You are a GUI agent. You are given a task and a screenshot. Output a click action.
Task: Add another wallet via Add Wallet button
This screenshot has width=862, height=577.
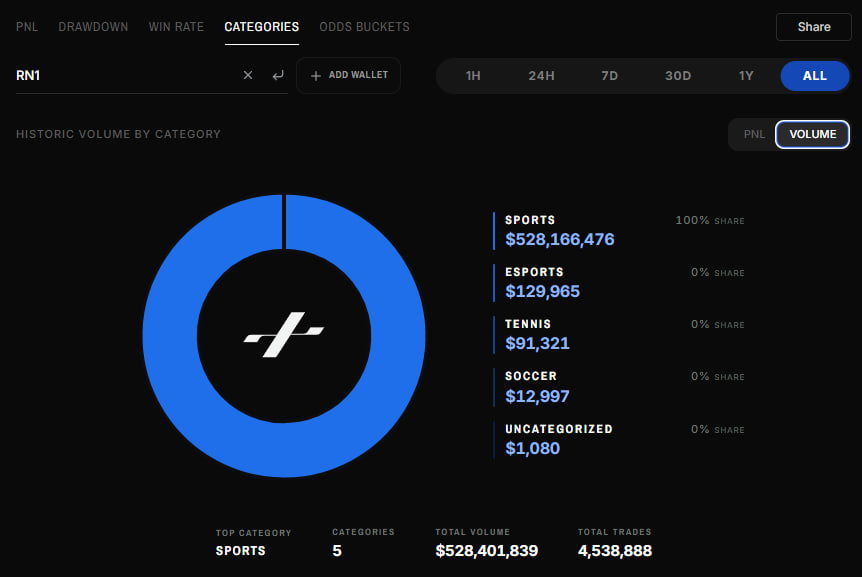coord(349,75)
